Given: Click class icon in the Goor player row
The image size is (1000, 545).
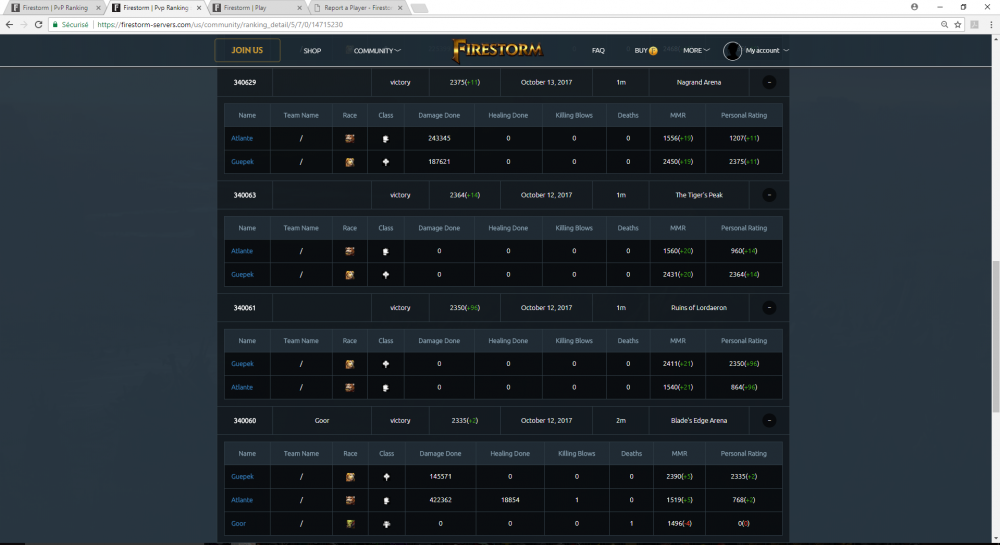Looking at the screenshot, I should [x=386, y=524].
